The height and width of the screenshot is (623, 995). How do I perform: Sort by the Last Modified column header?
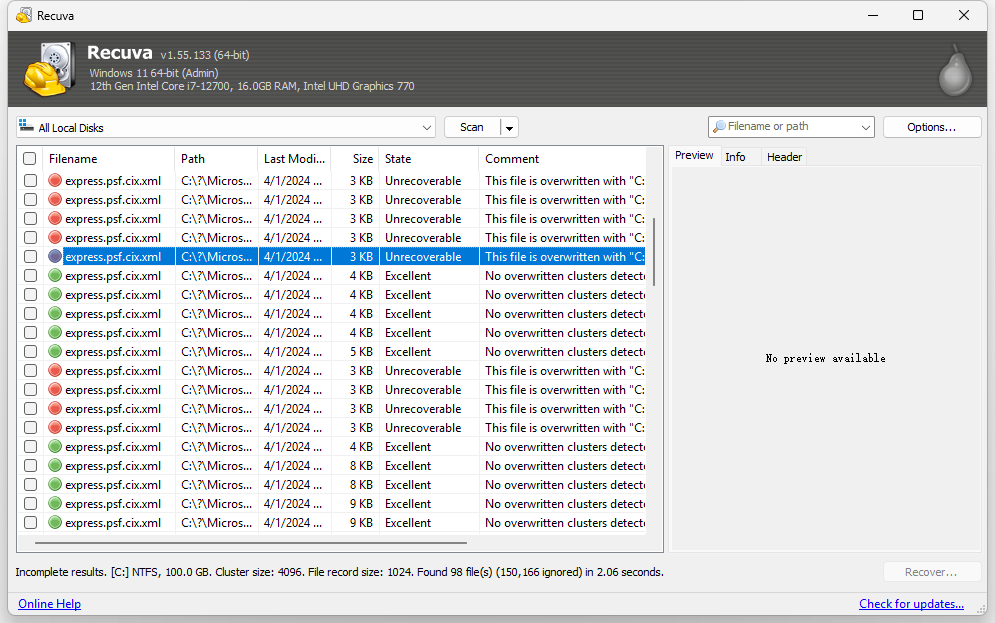(294, 159)
